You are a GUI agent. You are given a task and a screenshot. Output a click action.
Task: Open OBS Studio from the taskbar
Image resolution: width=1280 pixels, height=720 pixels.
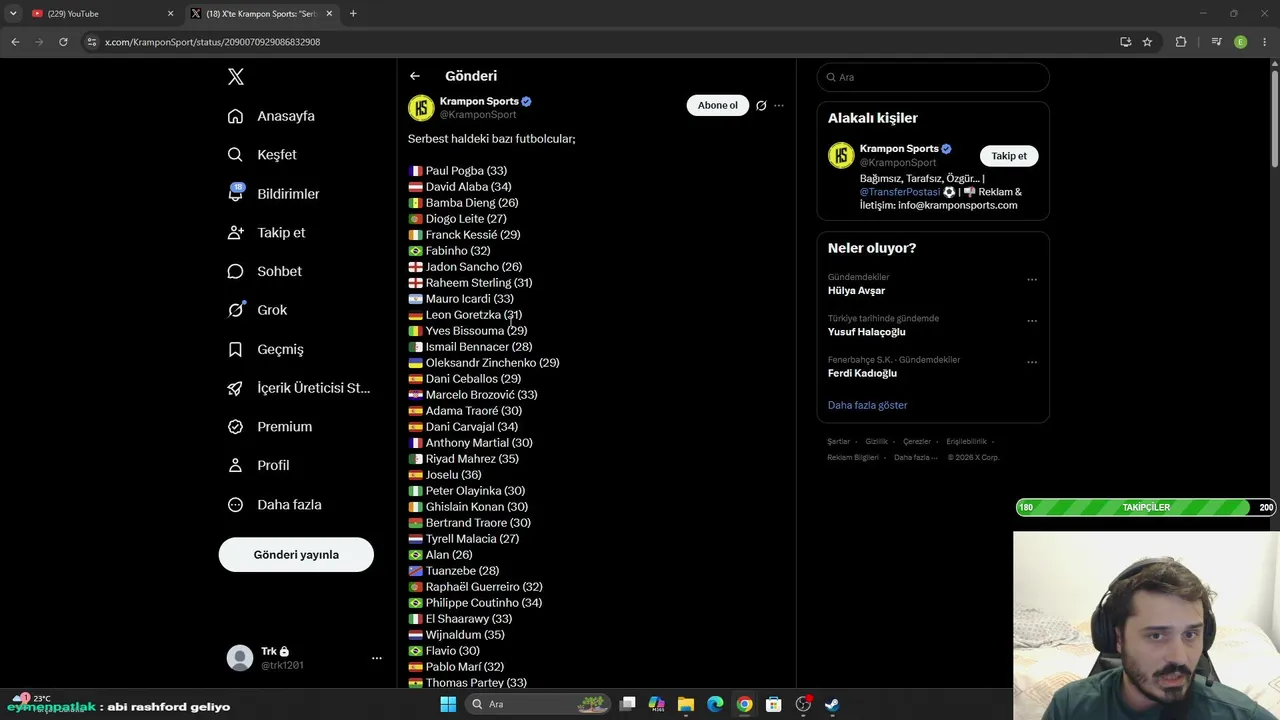click(803, 704)
